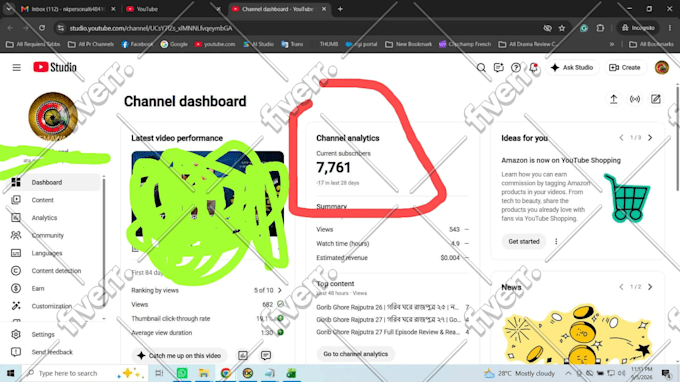Open the All Pr Channels bookmark folder
The height and width of the screenshot is (382, 680).
91,44
